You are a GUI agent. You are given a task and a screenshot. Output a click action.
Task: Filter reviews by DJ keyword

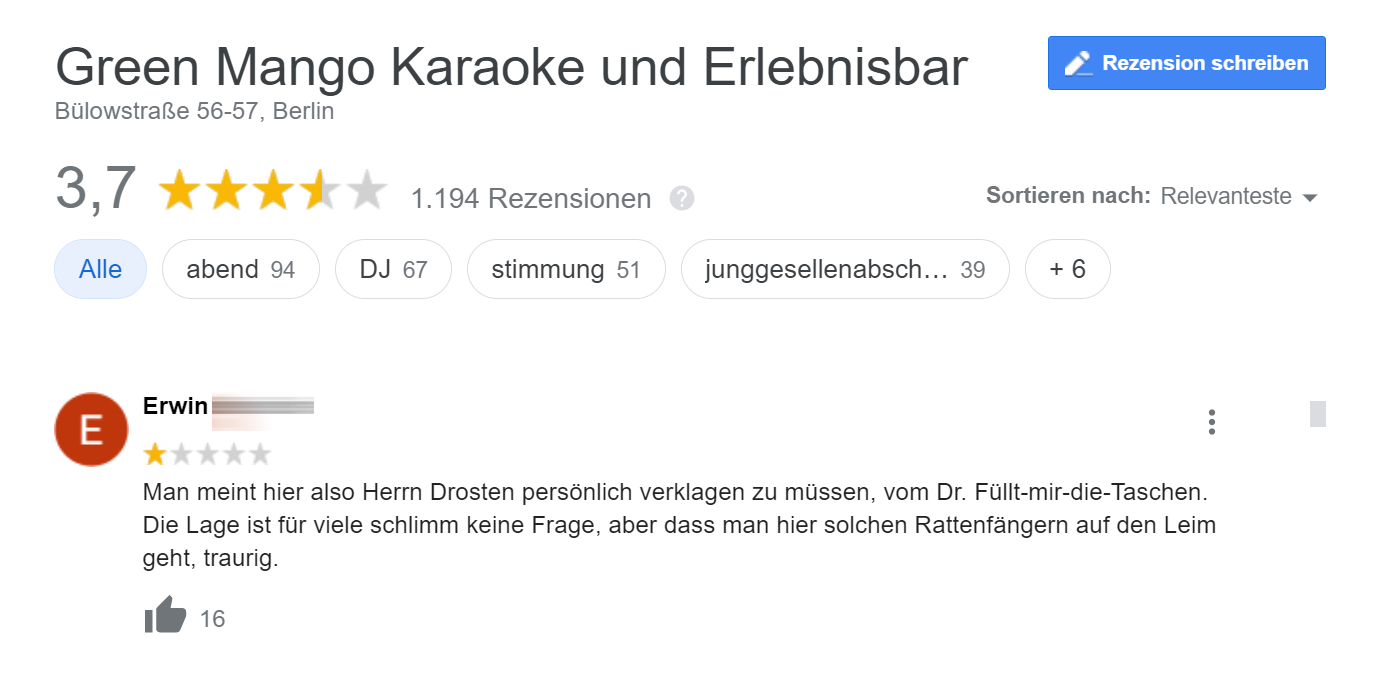393,269
